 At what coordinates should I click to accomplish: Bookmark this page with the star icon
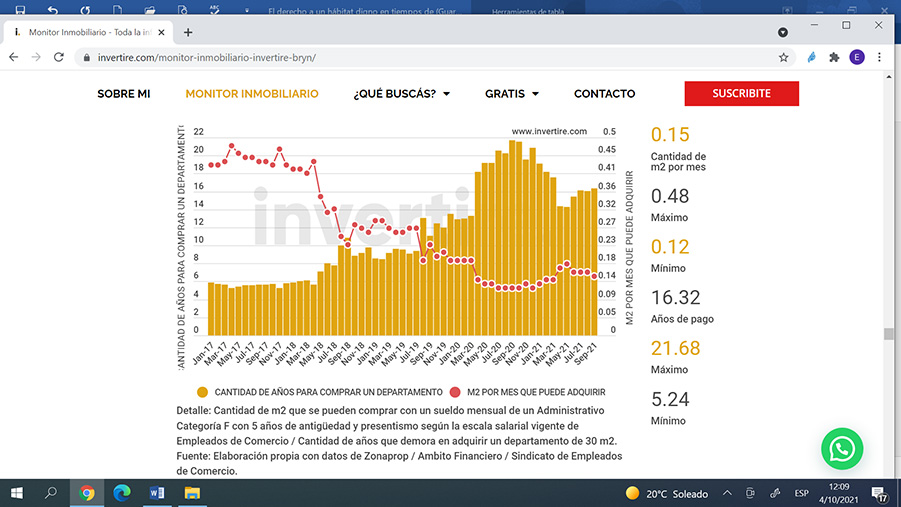pos(783,57)
